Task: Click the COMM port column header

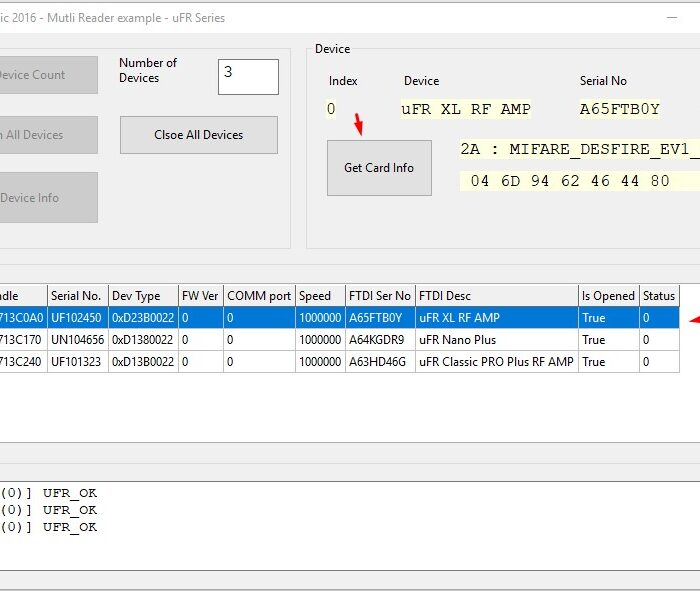Action: pos(259,296)
